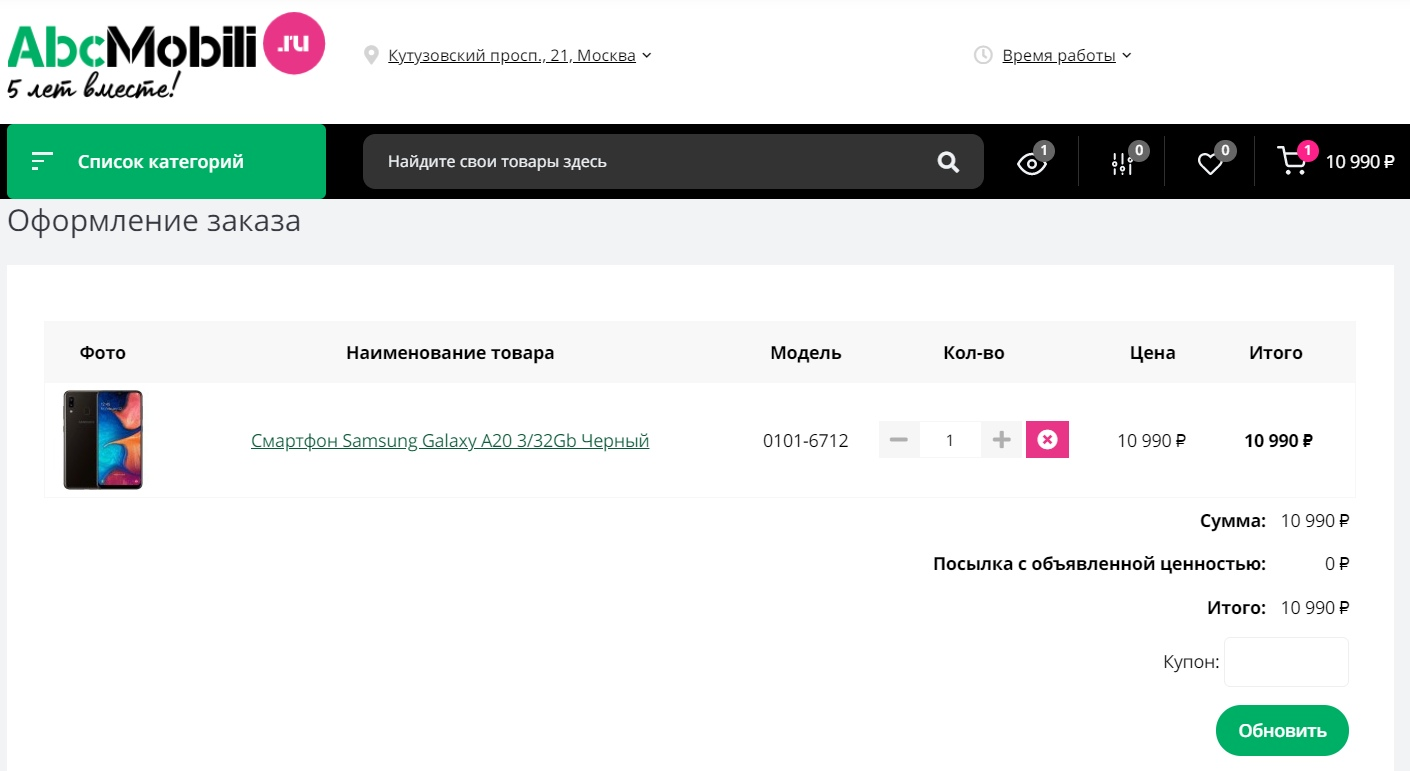Click the location pin icon
This screenshot has width=1410, height=771.
pyautogui.click(x=372, y=55)
